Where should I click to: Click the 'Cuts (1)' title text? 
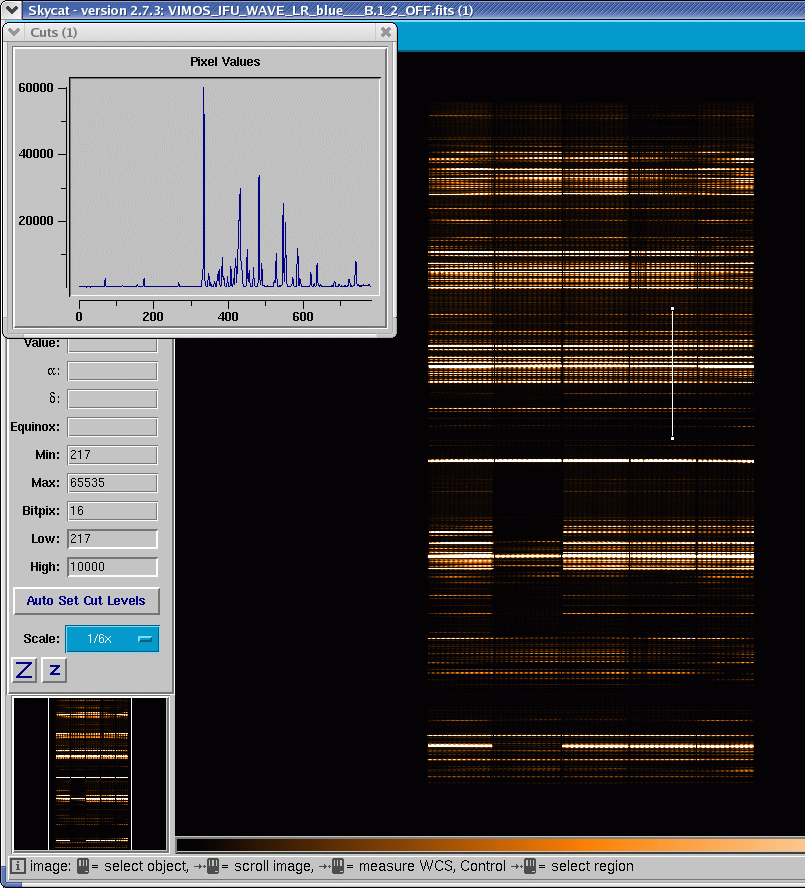[x=53, y=32]
